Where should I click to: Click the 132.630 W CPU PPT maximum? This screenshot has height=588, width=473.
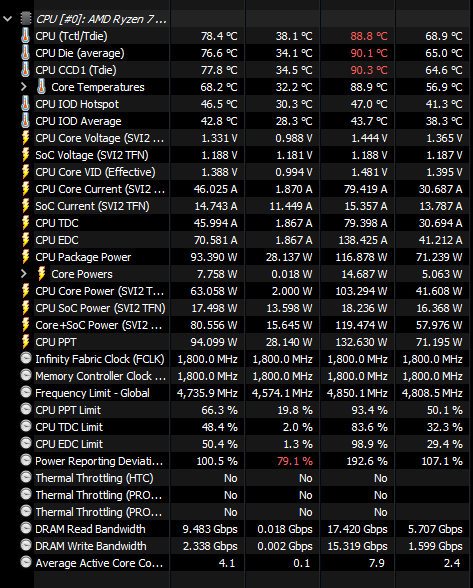tap(362, 342)
